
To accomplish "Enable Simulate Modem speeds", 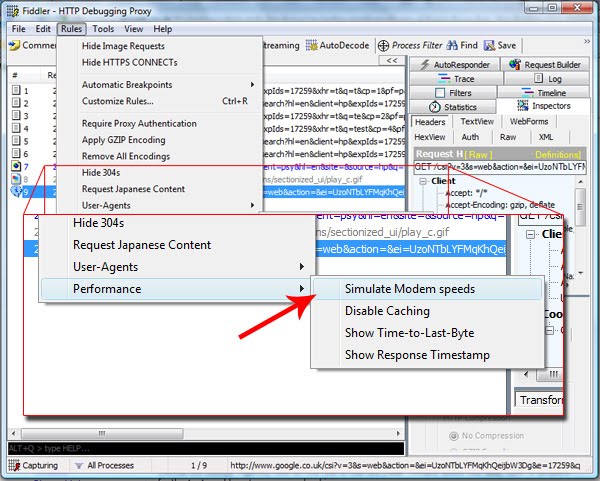I will tap(427, 289).
